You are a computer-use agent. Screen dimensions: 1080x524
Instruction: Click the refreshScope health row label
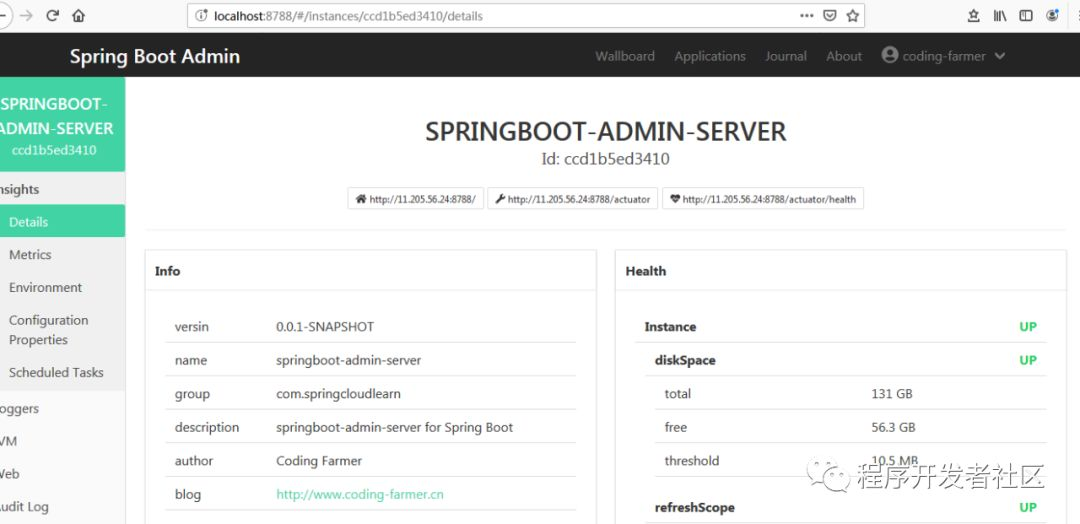tap(694, 507)
